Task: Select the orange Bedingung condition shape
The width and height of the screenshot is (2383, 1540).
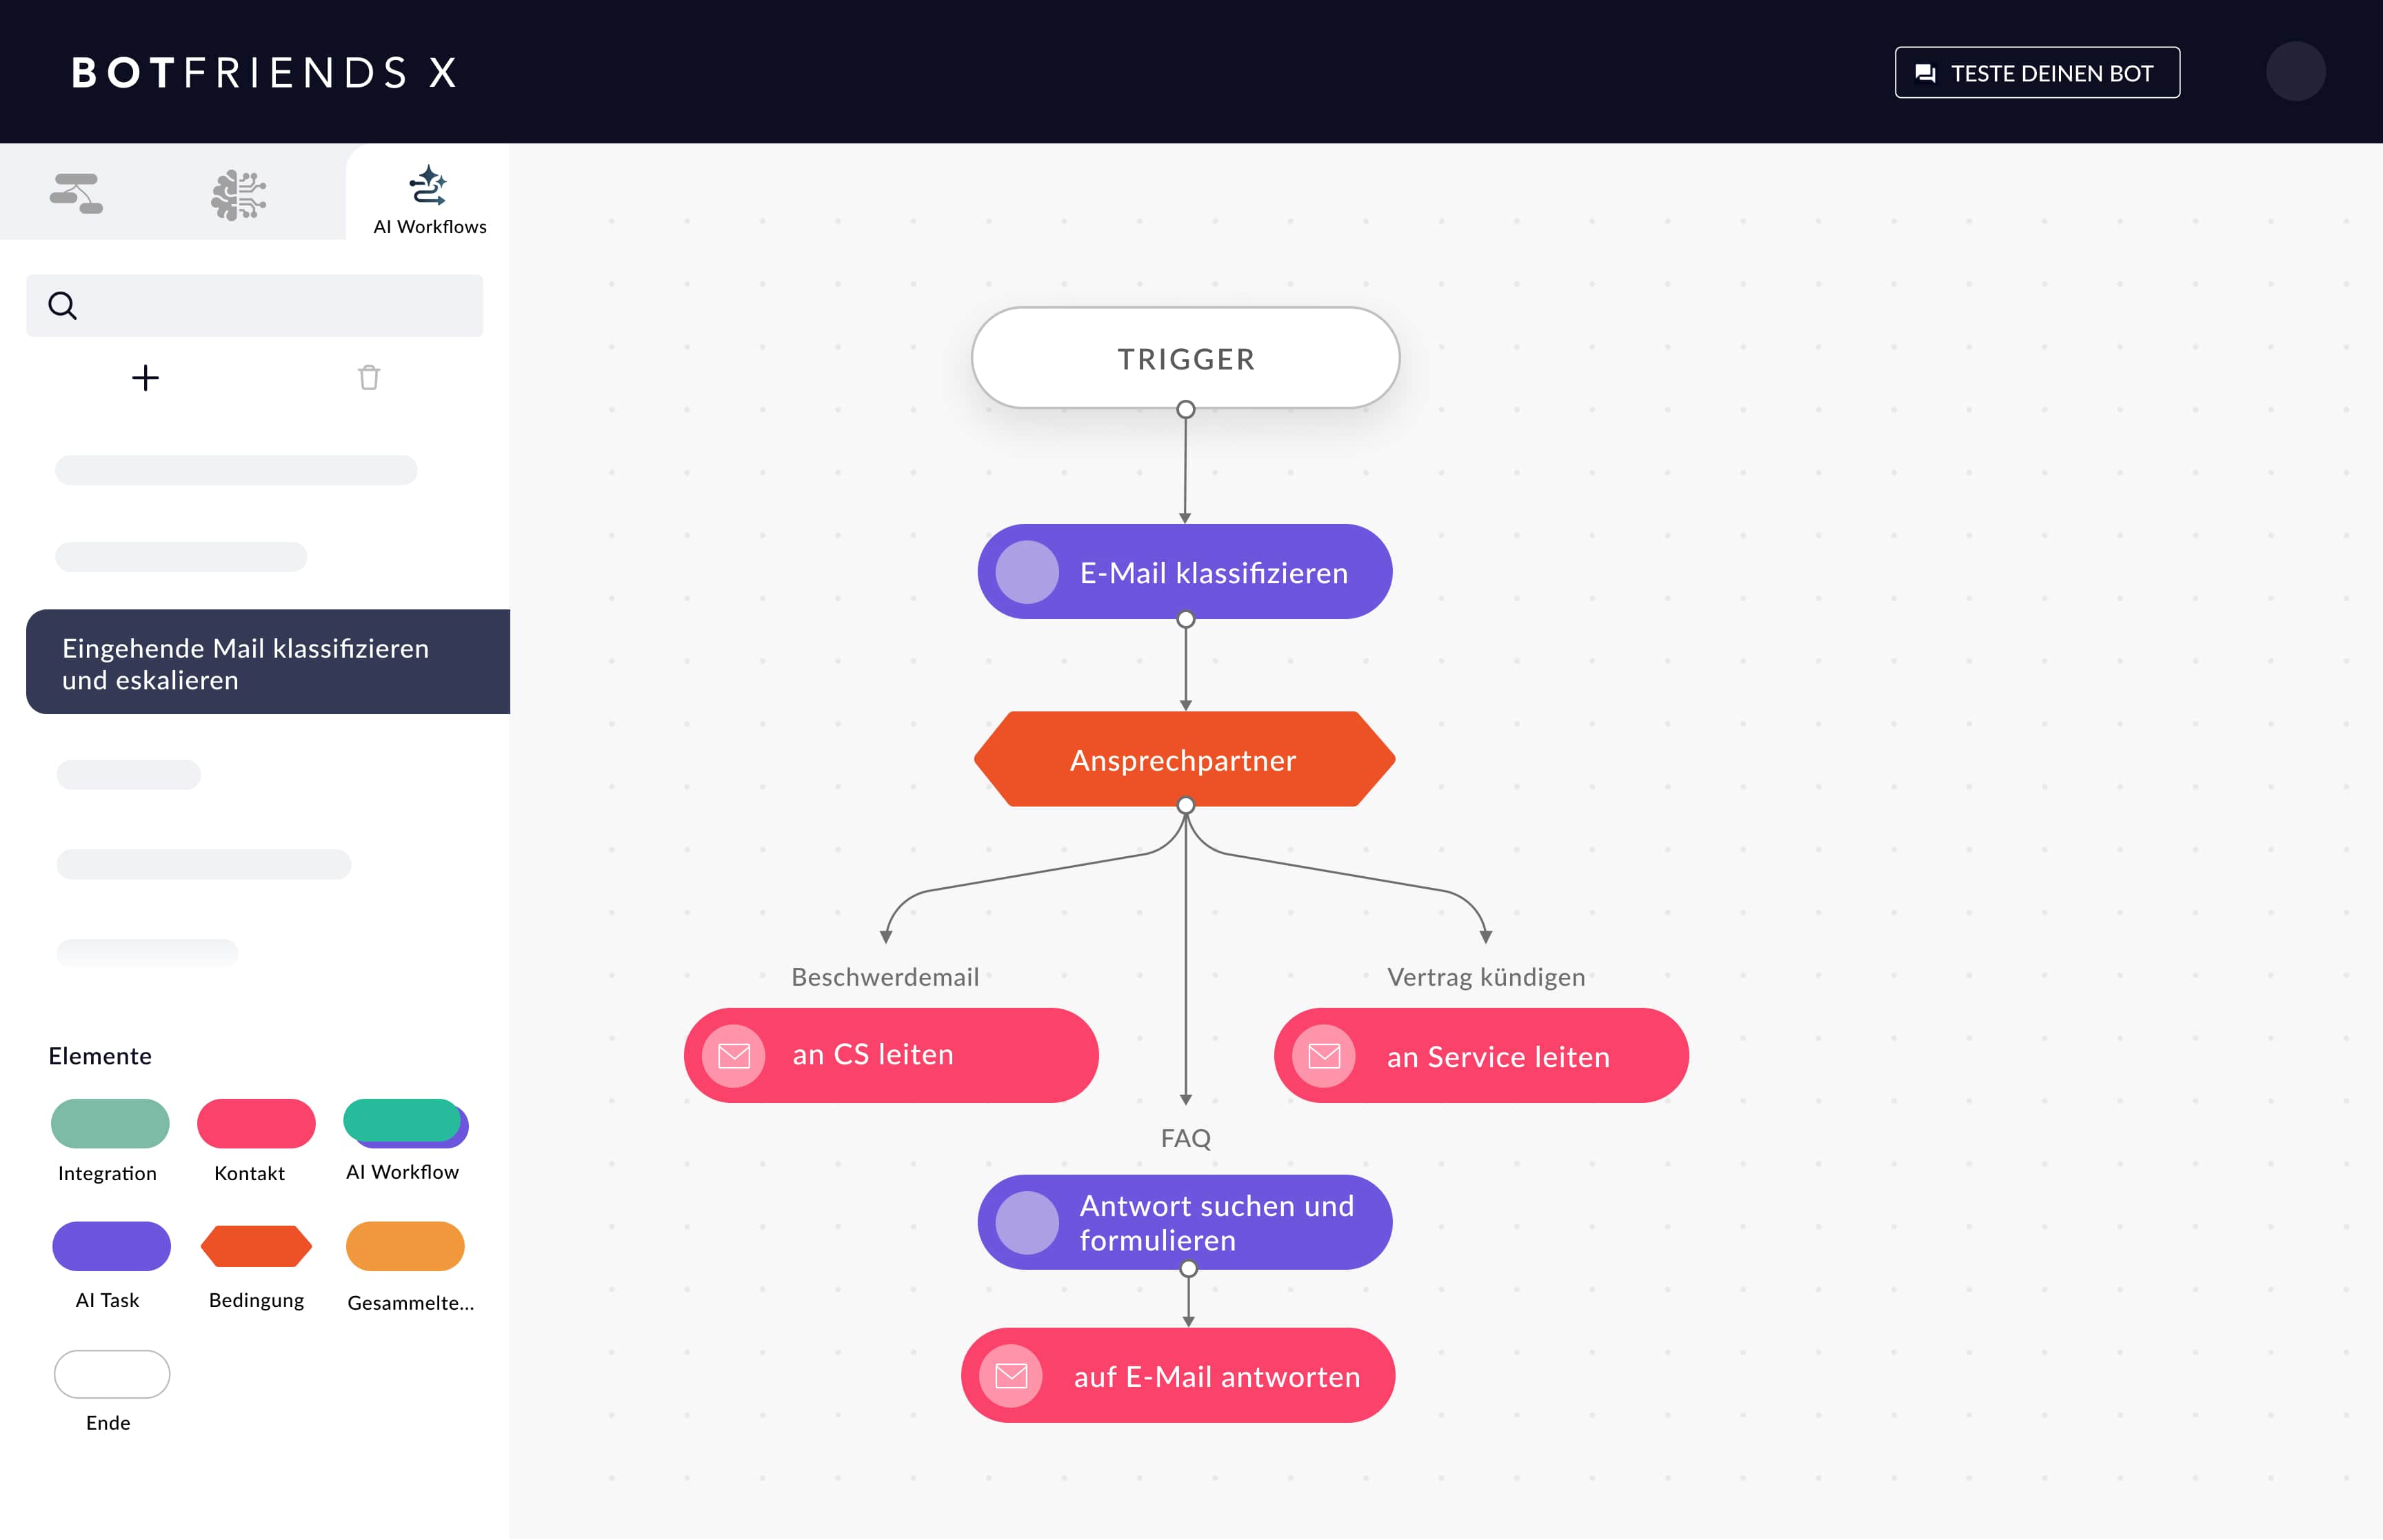Action: tap(256, 1247)
